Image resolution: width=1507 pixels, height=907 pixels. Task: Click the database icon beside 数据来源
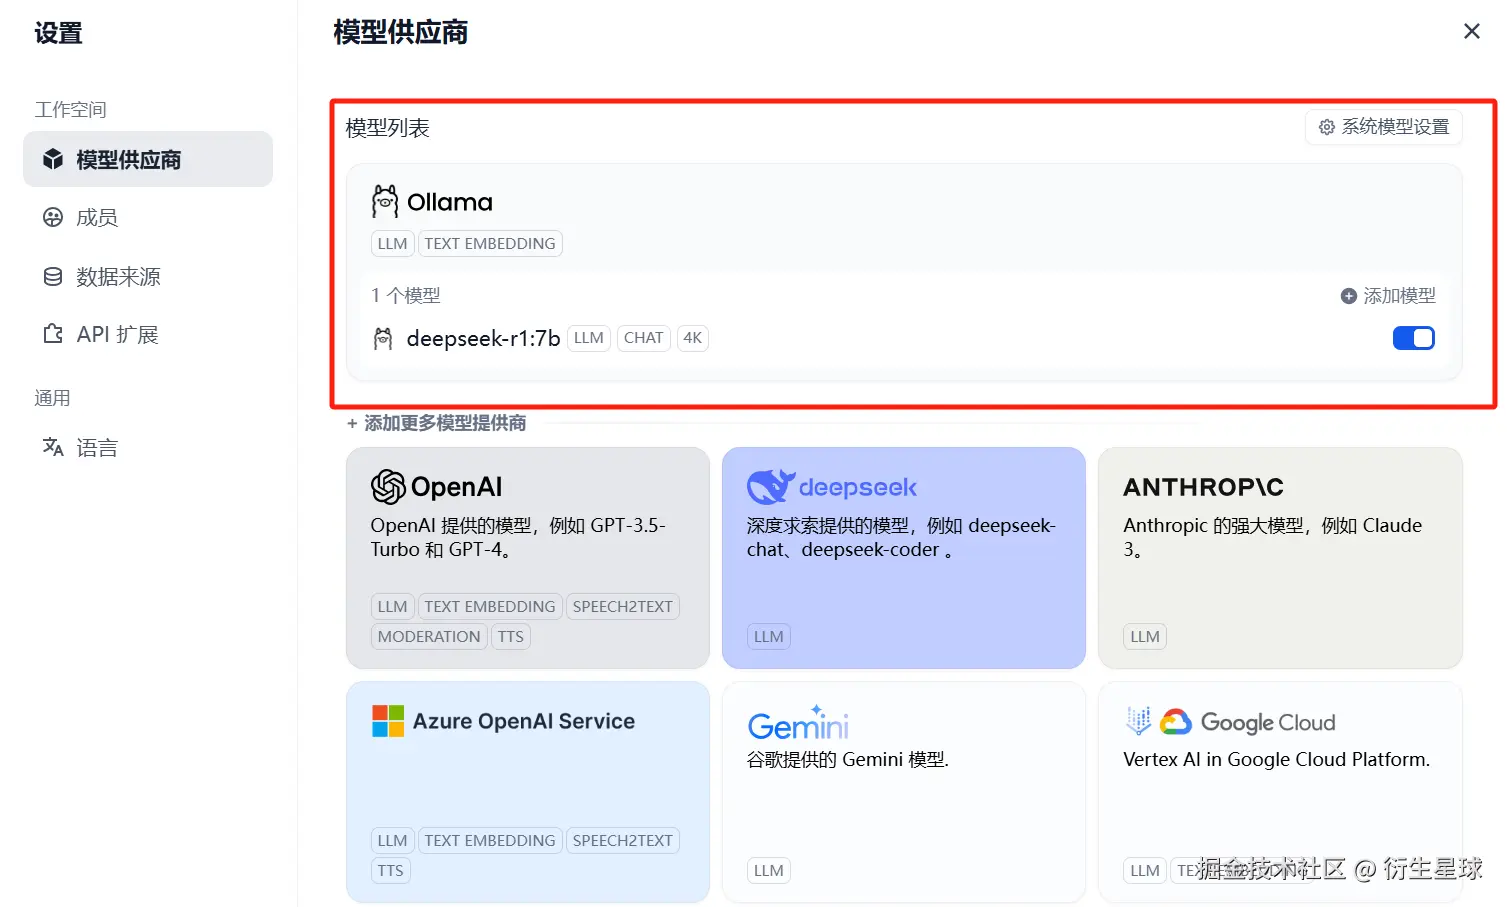[x=53, y=276]
